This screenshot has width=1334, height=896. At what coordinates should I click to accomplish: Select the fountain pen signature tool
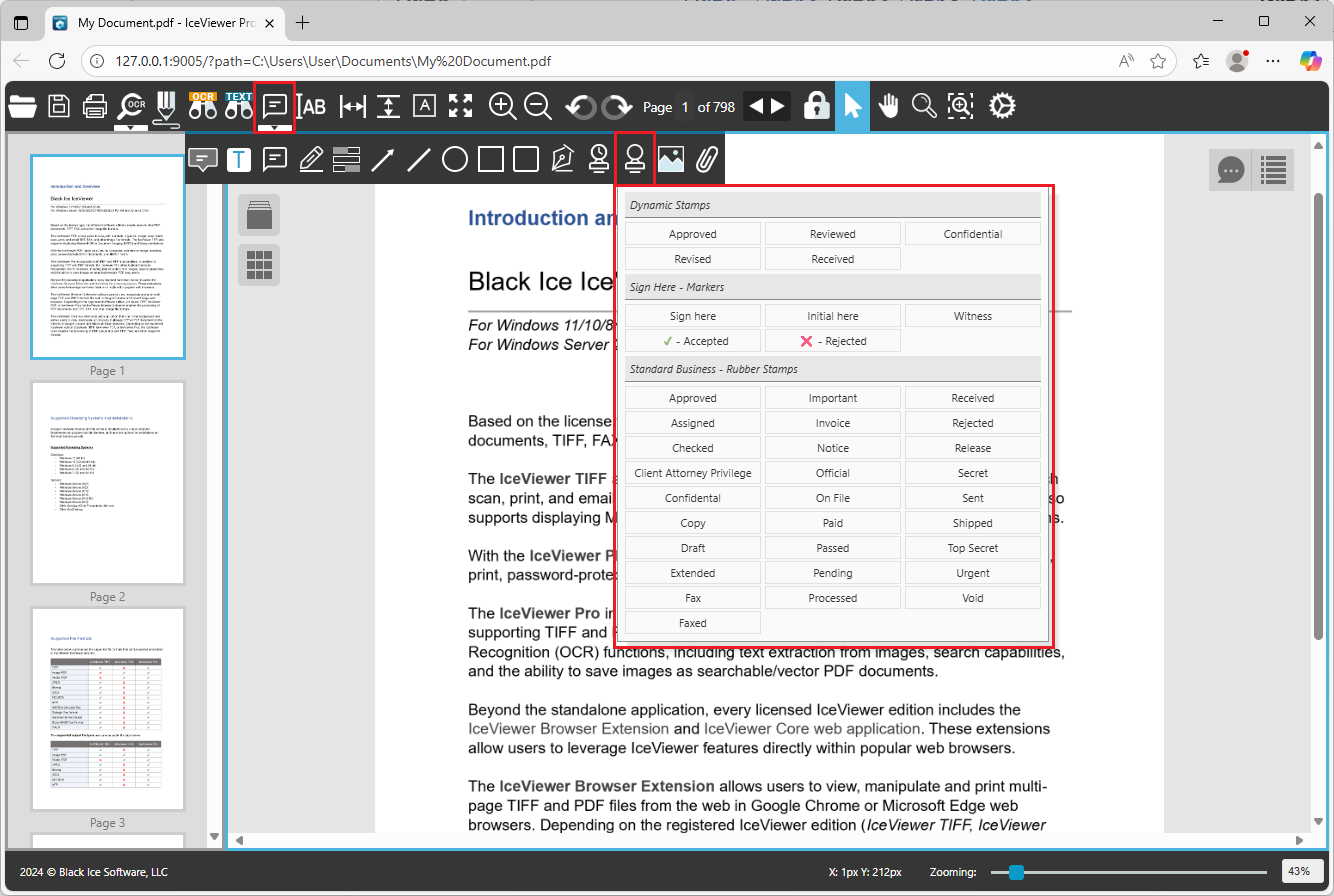[563, 159]
